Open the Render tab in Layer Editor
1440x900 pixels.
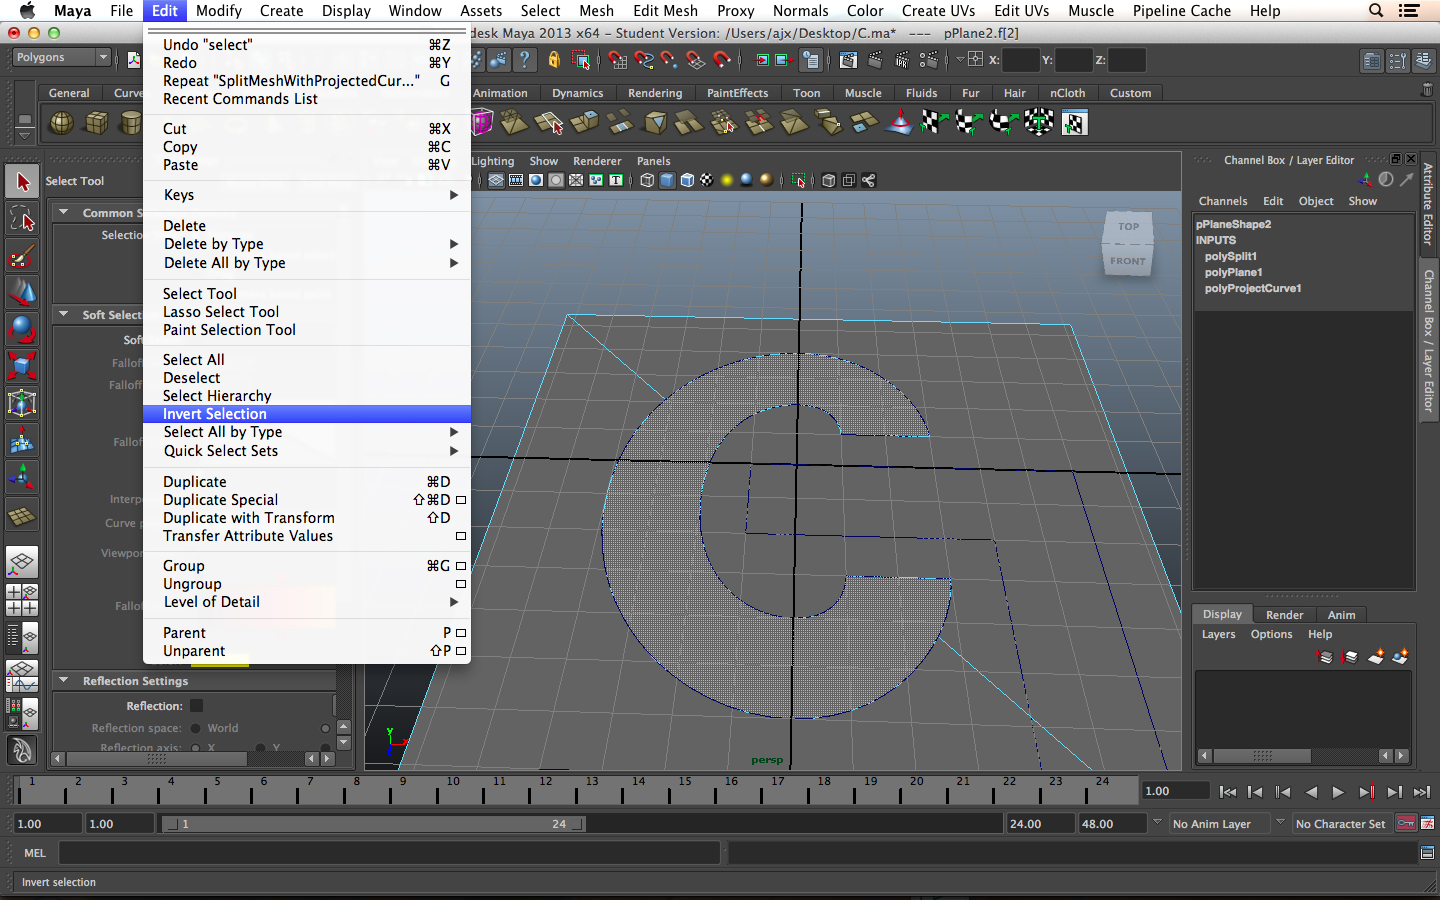(x=1284, y=615)
